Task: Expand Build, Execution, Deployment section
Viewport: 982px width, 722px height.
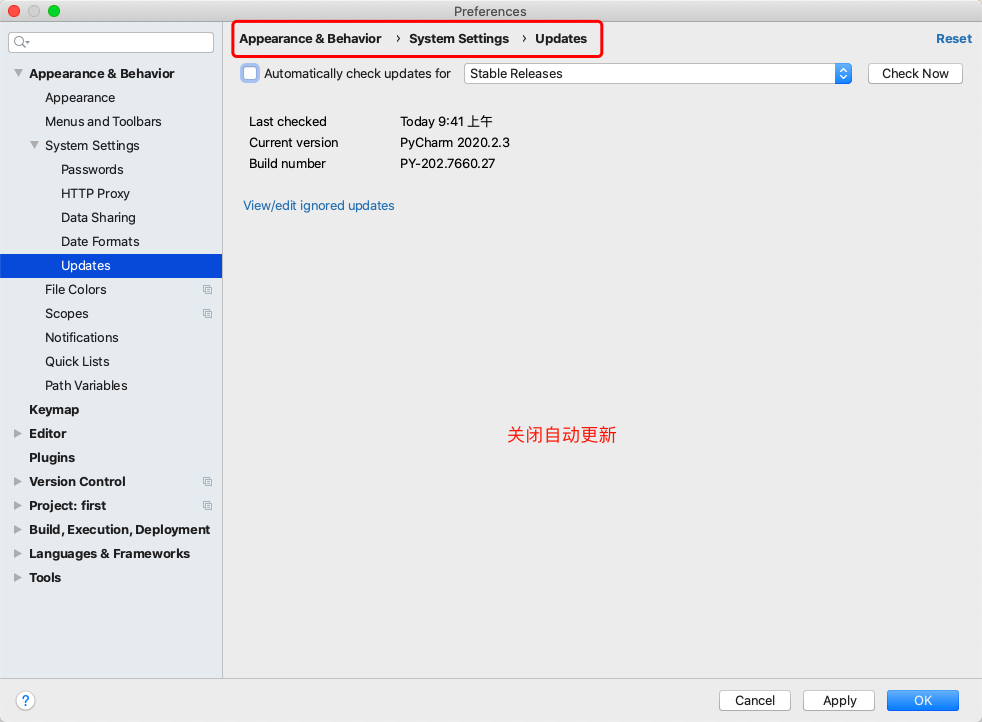Action: 18,530
